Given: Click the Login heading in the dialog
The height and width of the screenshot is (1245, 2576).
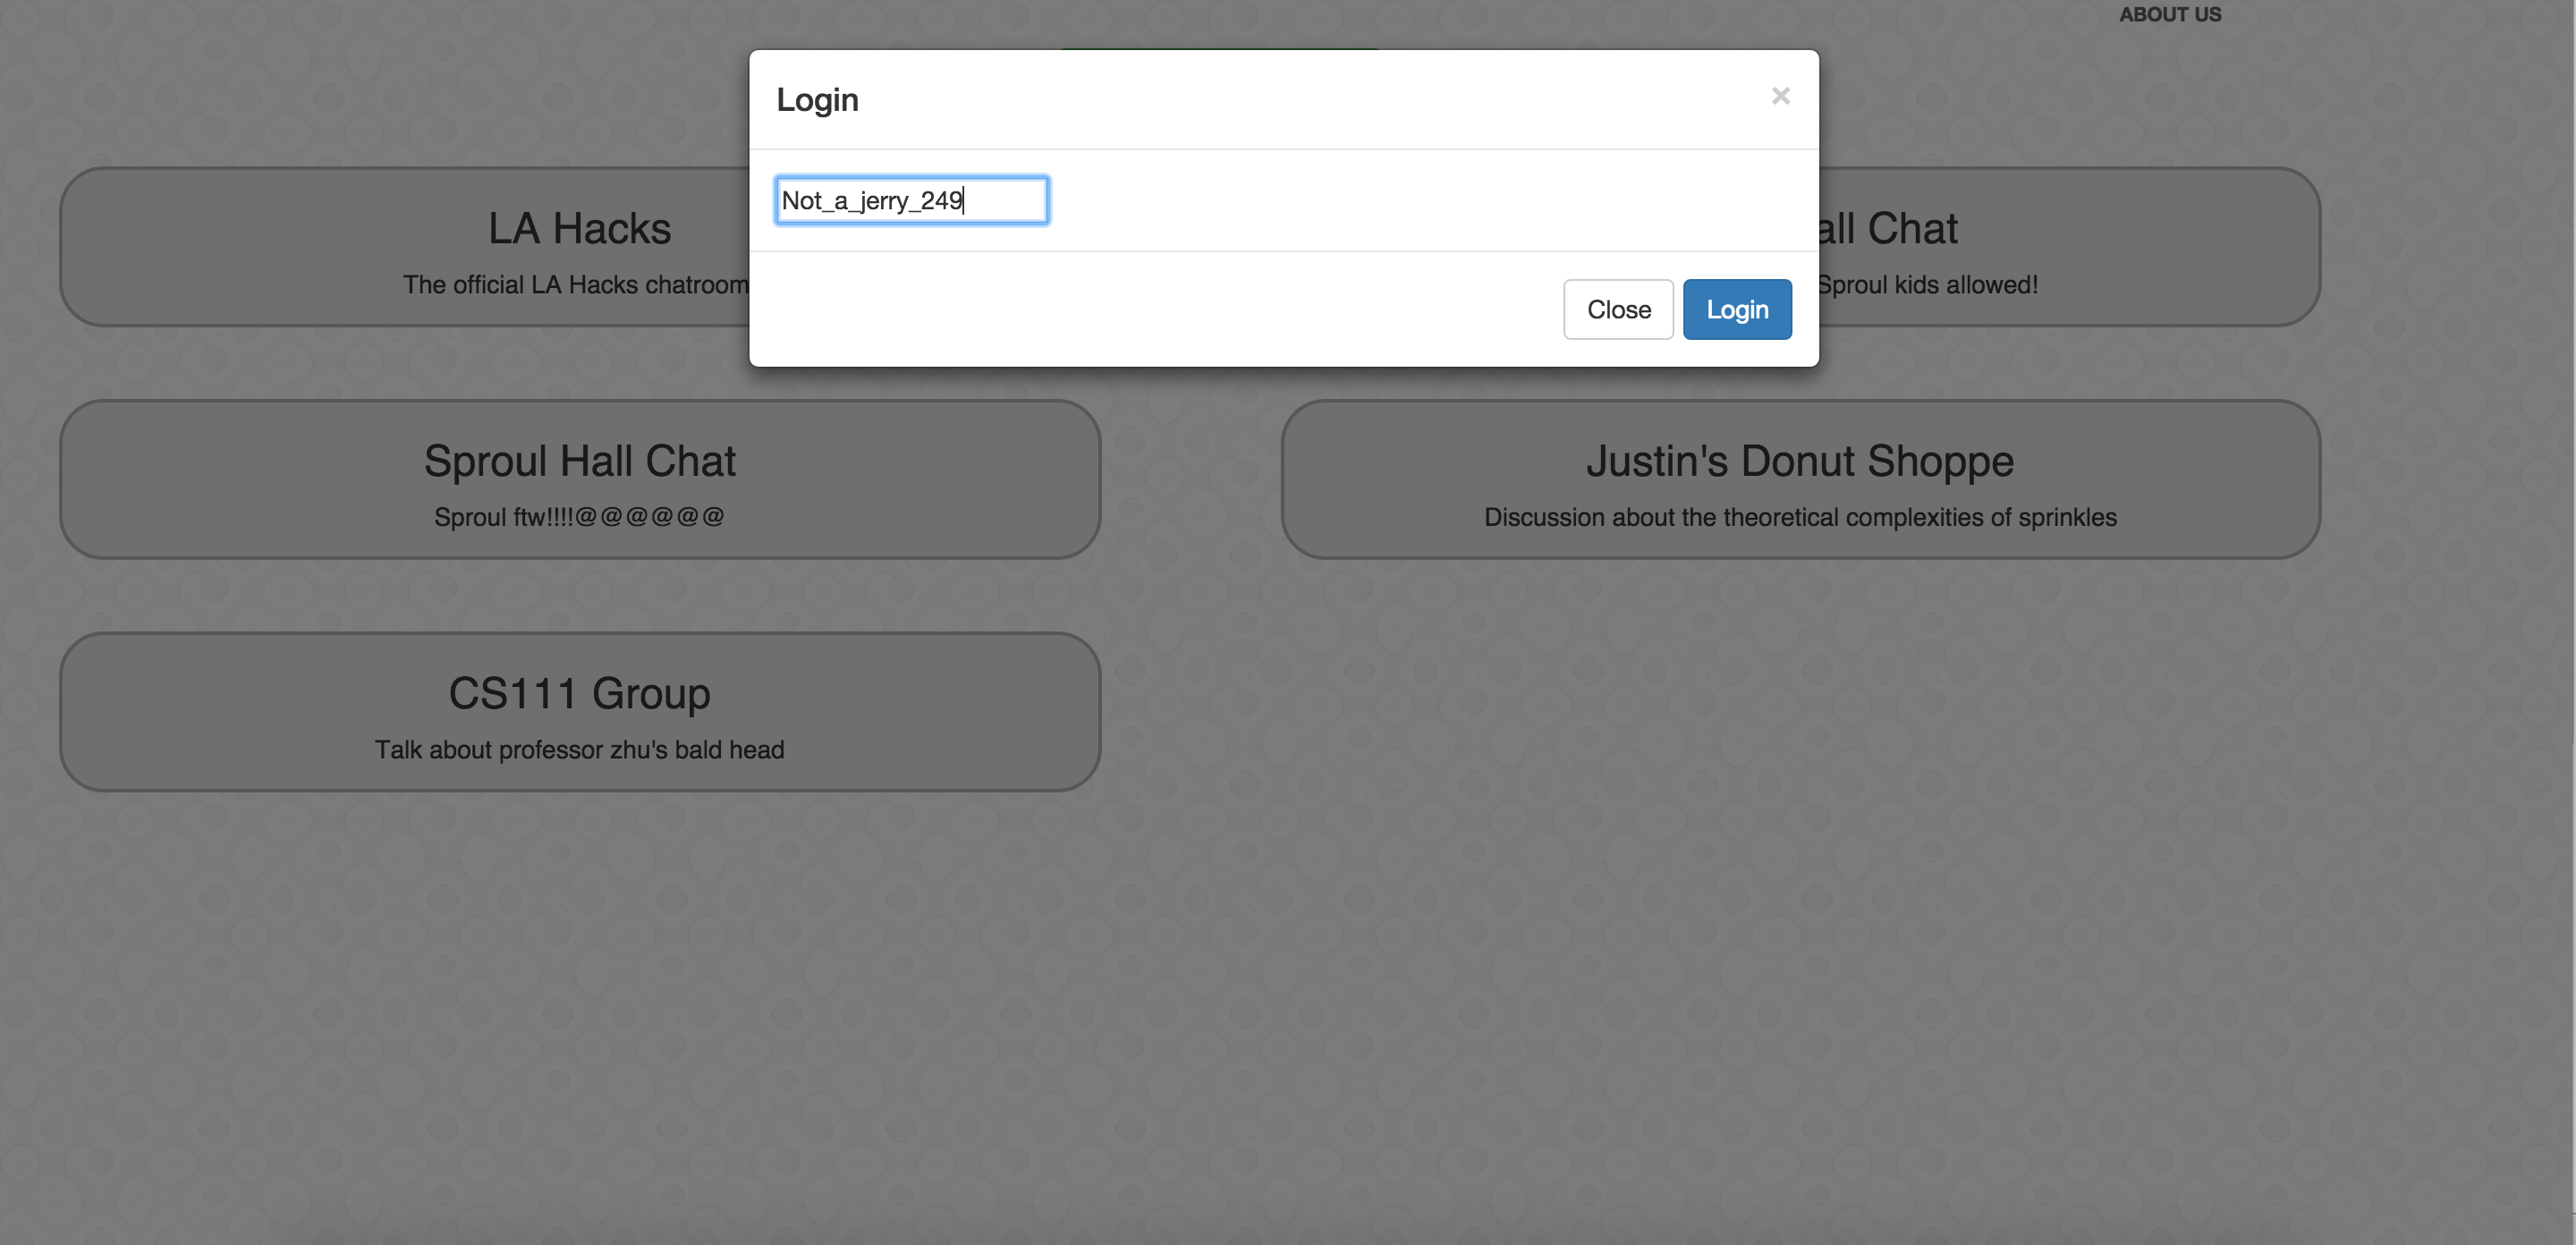Looking at the screenshot, I should (817, 100).
